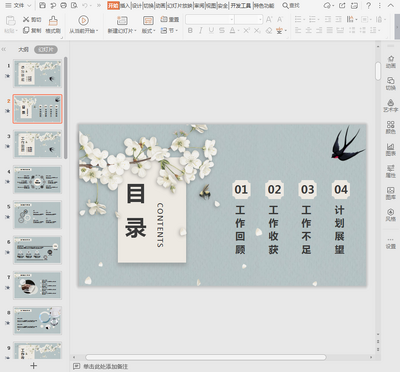This screenshot has width=400, height=372.
Task: Click the Share icon in title bar
Action: coord(342,6)
